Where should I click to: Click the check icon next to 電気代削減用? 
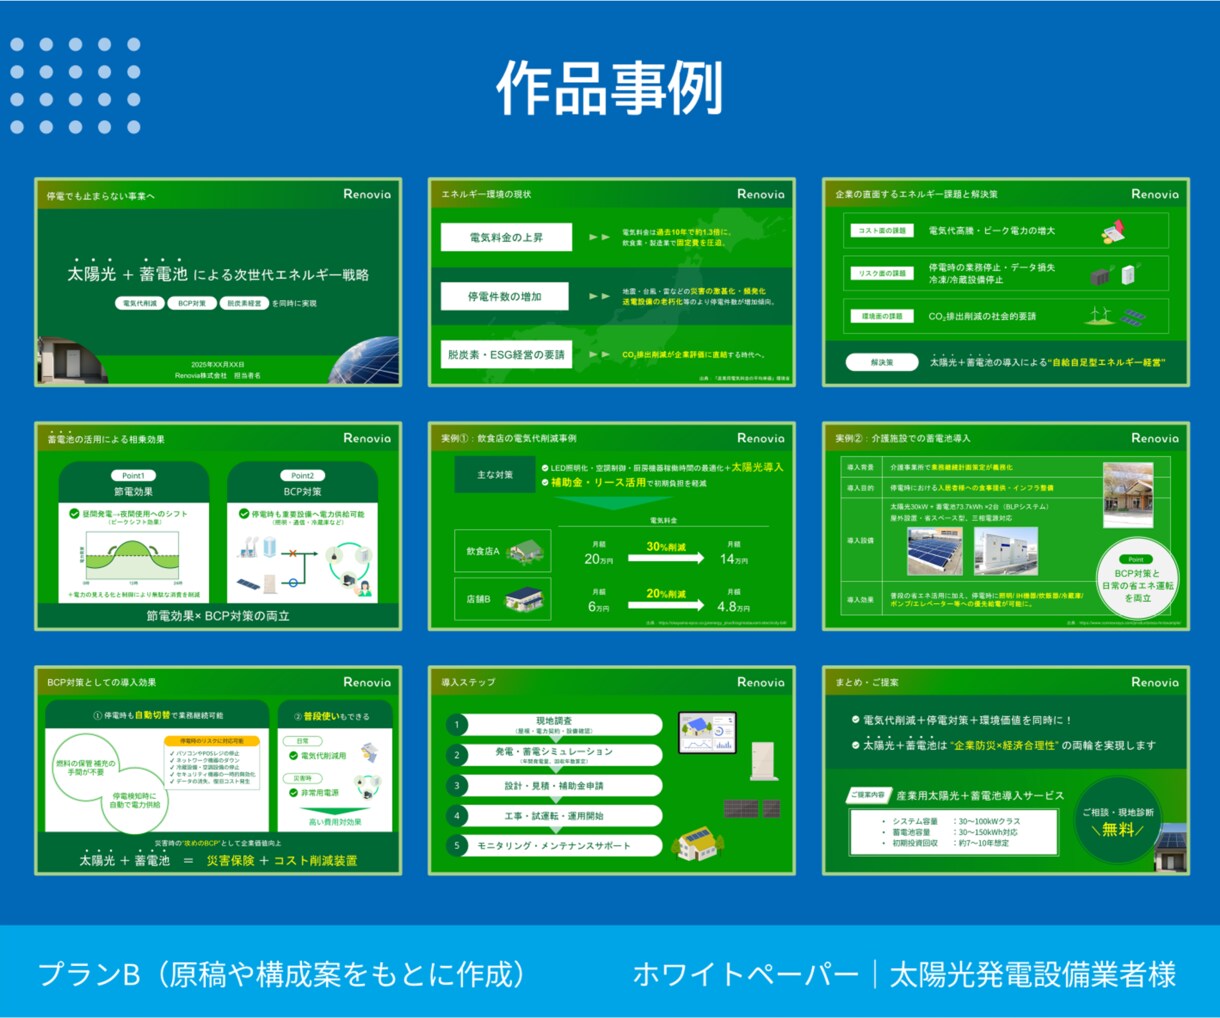pyautogui.click(x=293, y=756)
